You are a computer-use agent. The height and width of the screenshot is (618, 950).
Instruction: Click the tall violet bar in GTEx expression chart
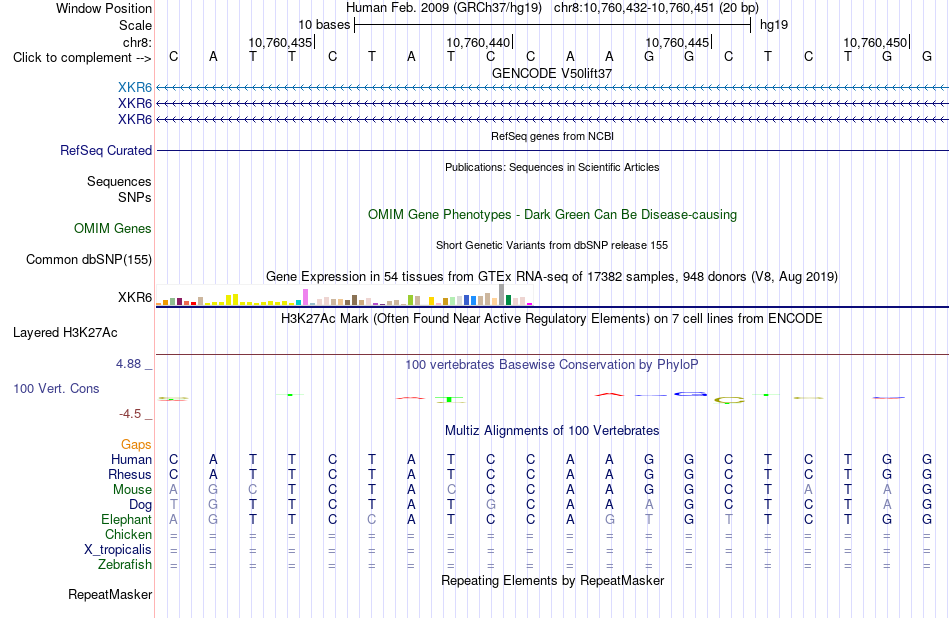[x=306, y=297]
